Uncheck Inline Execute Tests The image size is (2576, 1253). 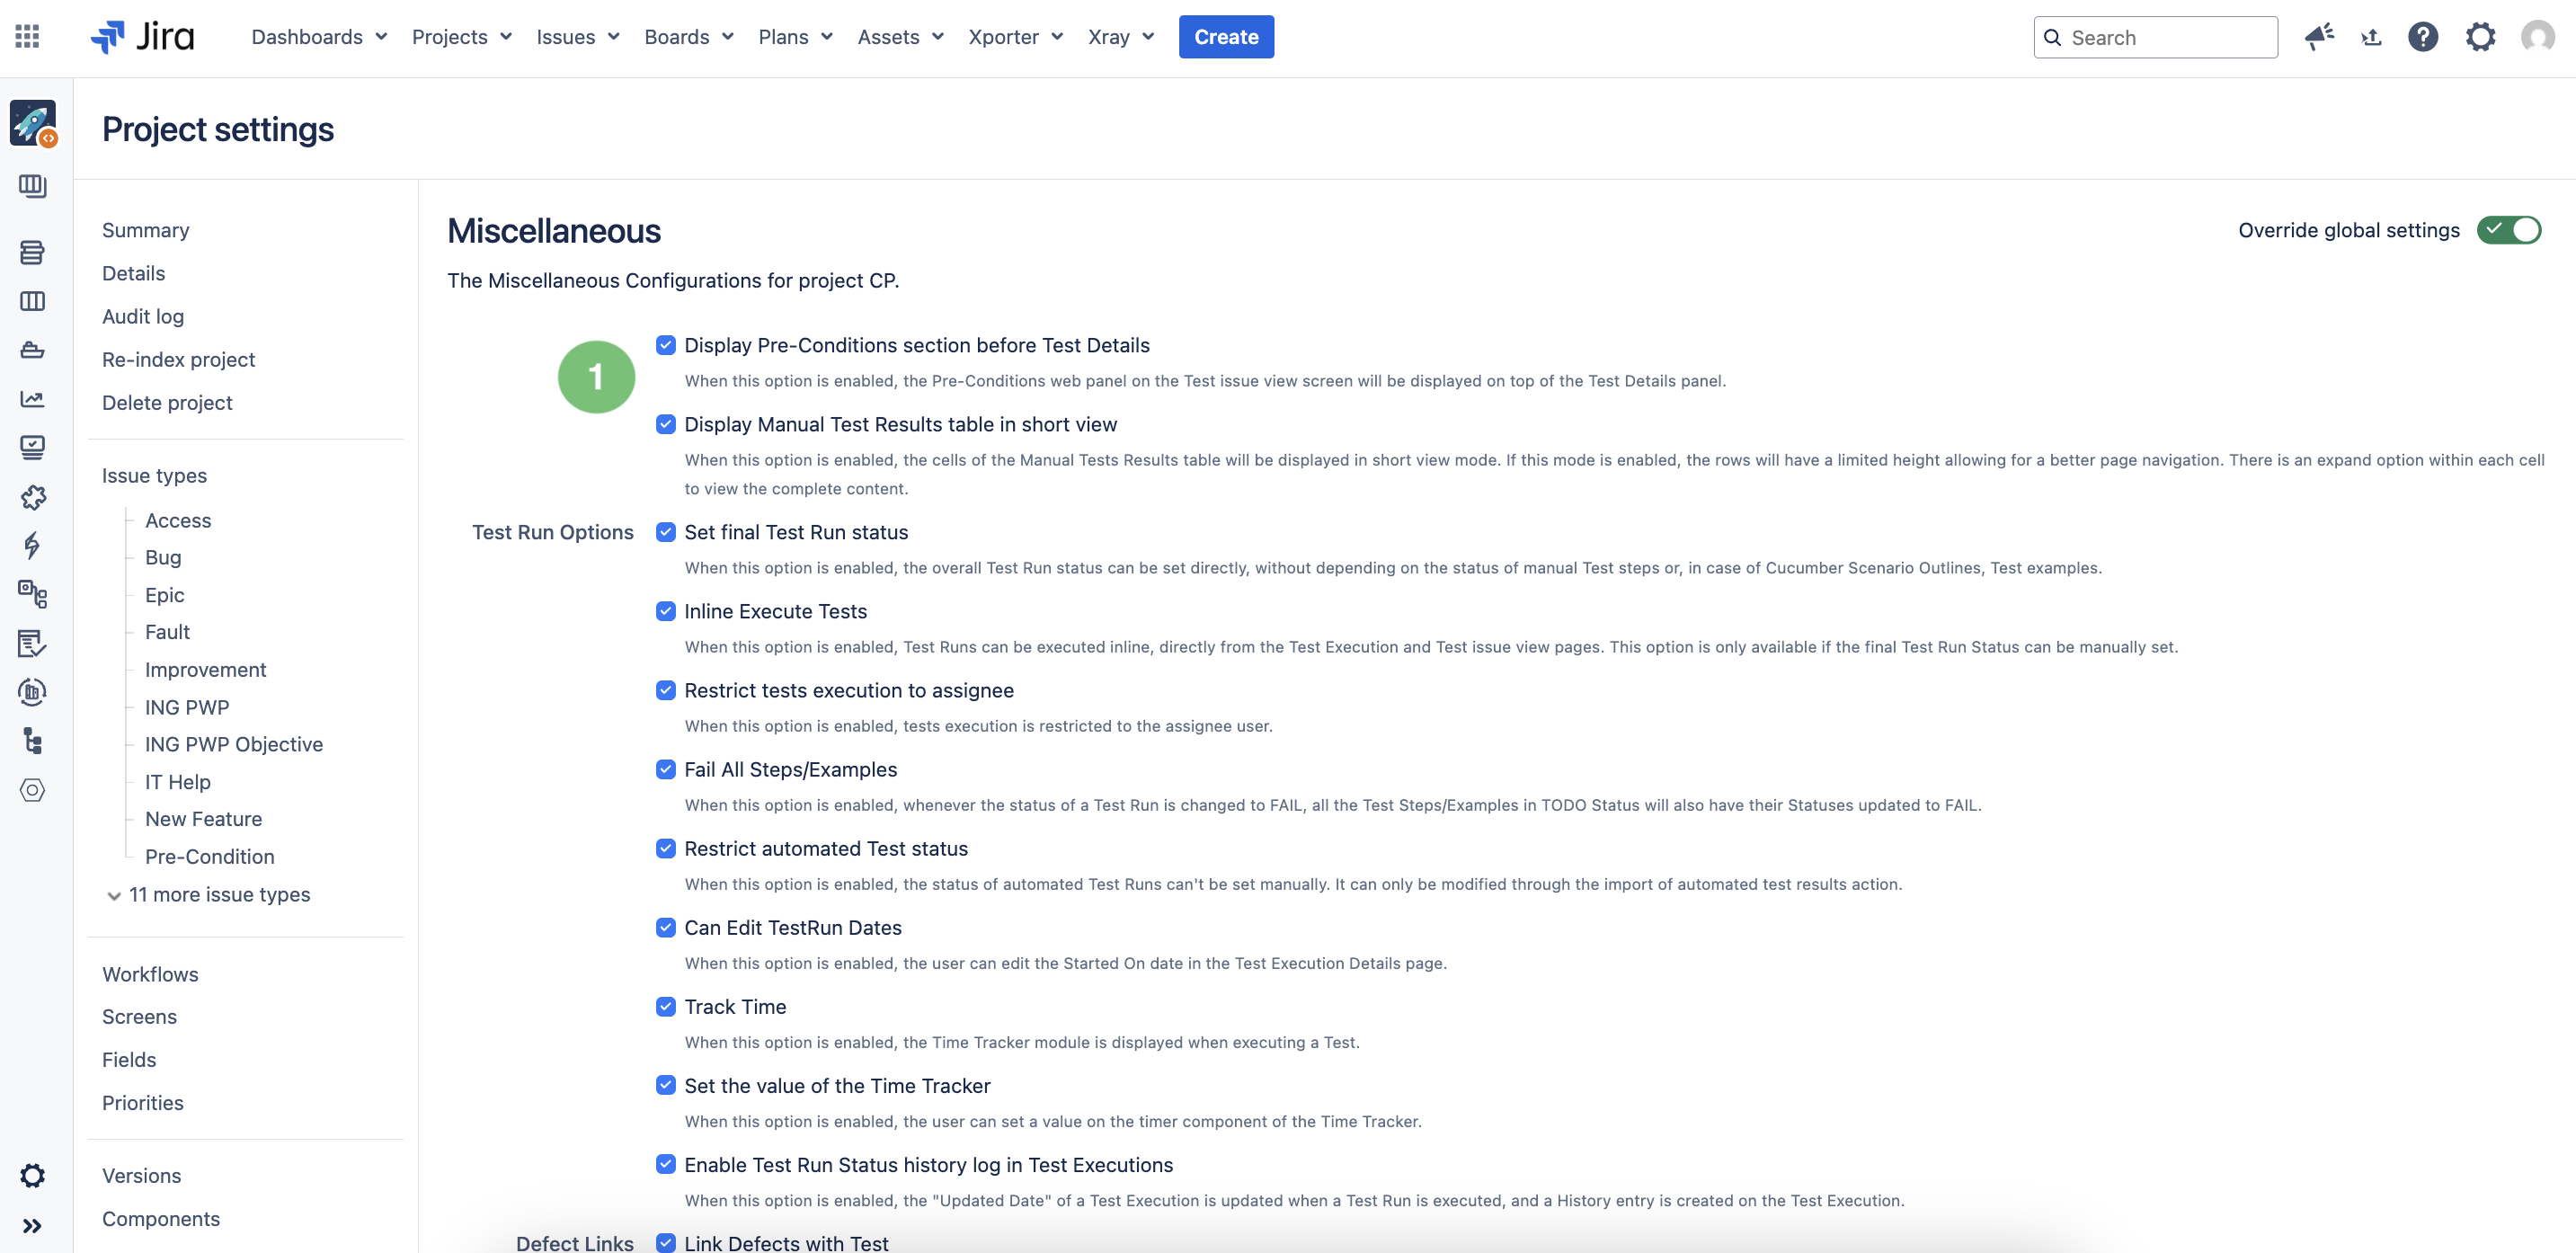[666, 611]
